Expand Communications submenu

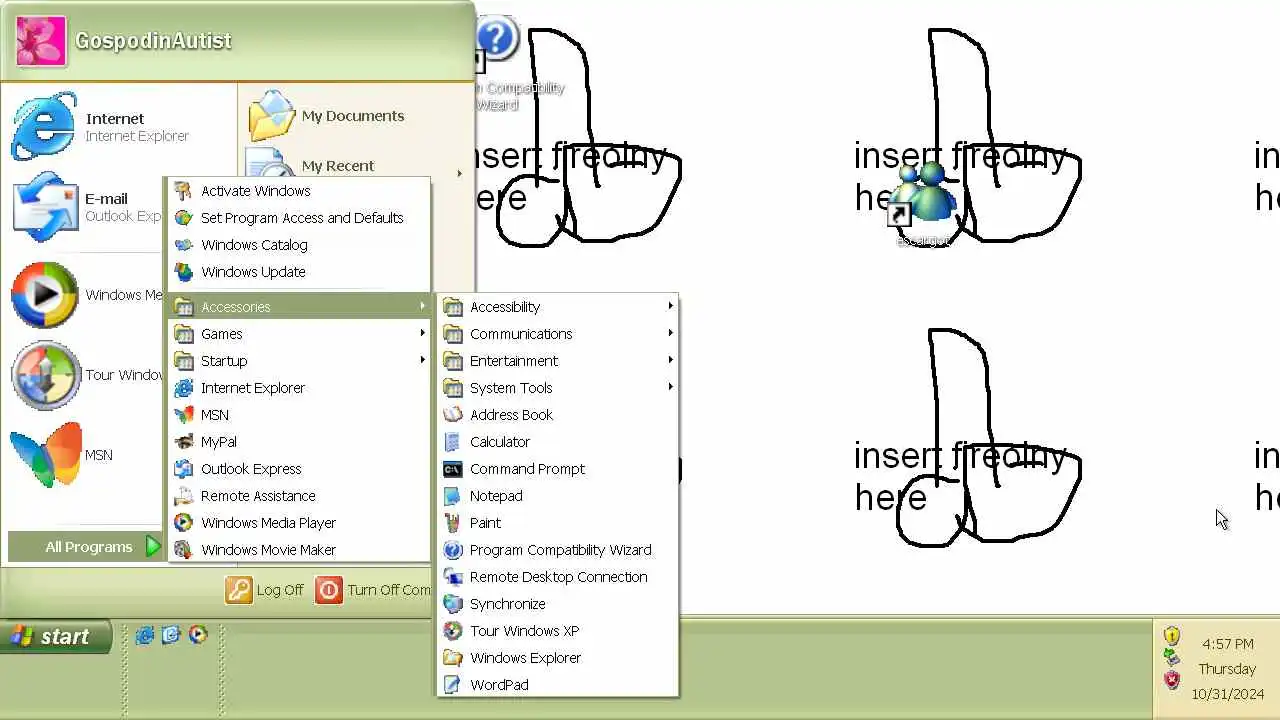pos(558,334)
